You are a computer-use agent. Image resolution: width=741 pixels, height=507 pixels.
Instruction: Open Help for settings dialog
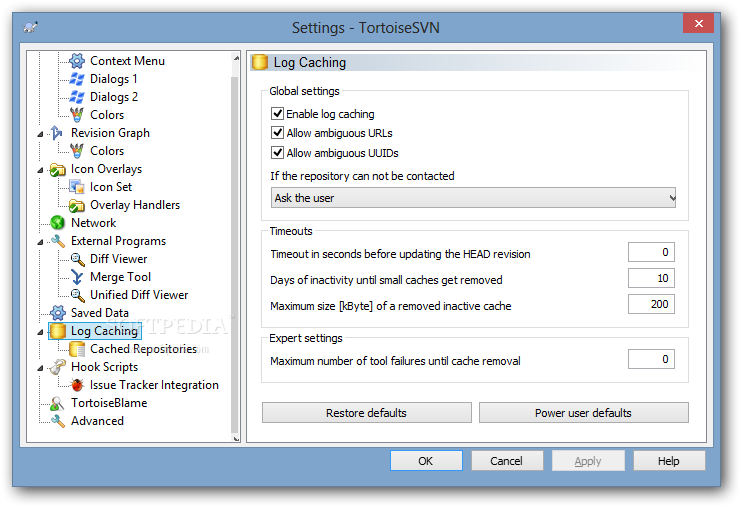coord(669,461)
